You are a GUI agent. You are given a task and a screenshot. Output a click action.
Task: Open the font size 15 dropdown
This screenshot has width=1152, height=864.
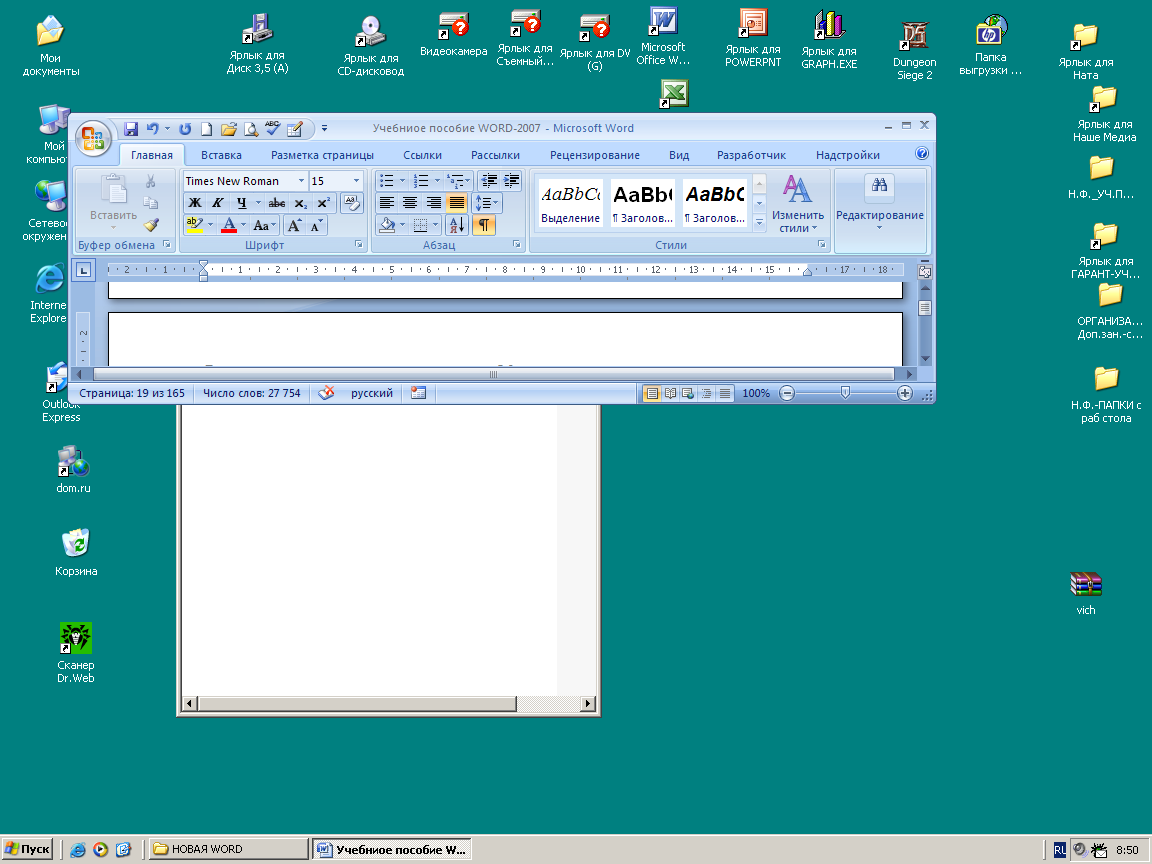[x=356, y=181]
